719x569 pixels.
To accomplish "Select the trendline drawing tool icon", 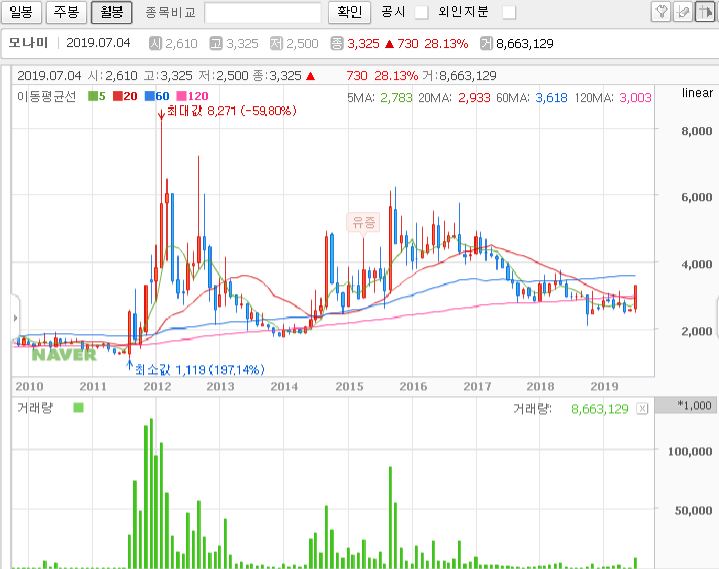I will pyautogui.click(x=682, y=12).
